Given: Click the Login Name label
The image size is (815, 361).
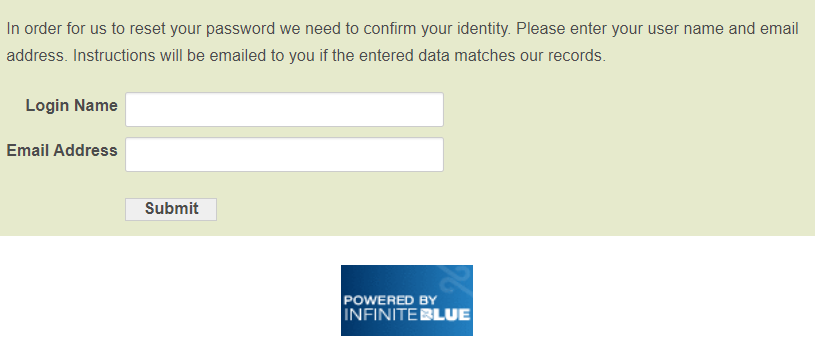Looking at the screenshot, I should (x=72, y=105).
